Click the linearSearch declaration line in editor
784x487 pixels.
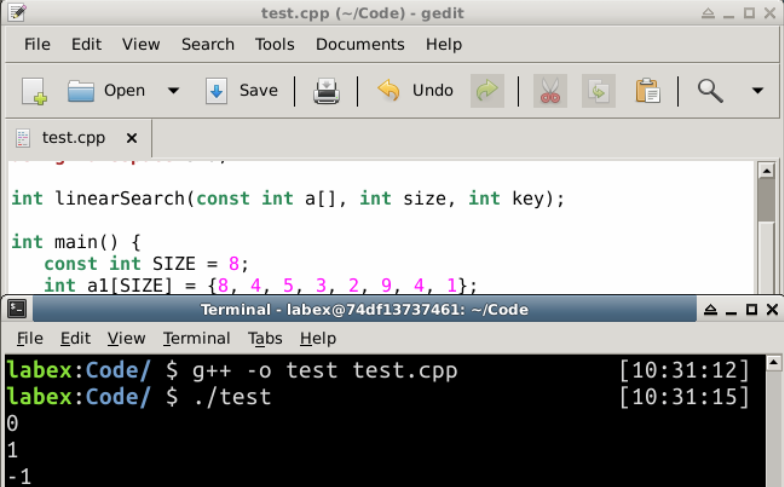point(288,198)
